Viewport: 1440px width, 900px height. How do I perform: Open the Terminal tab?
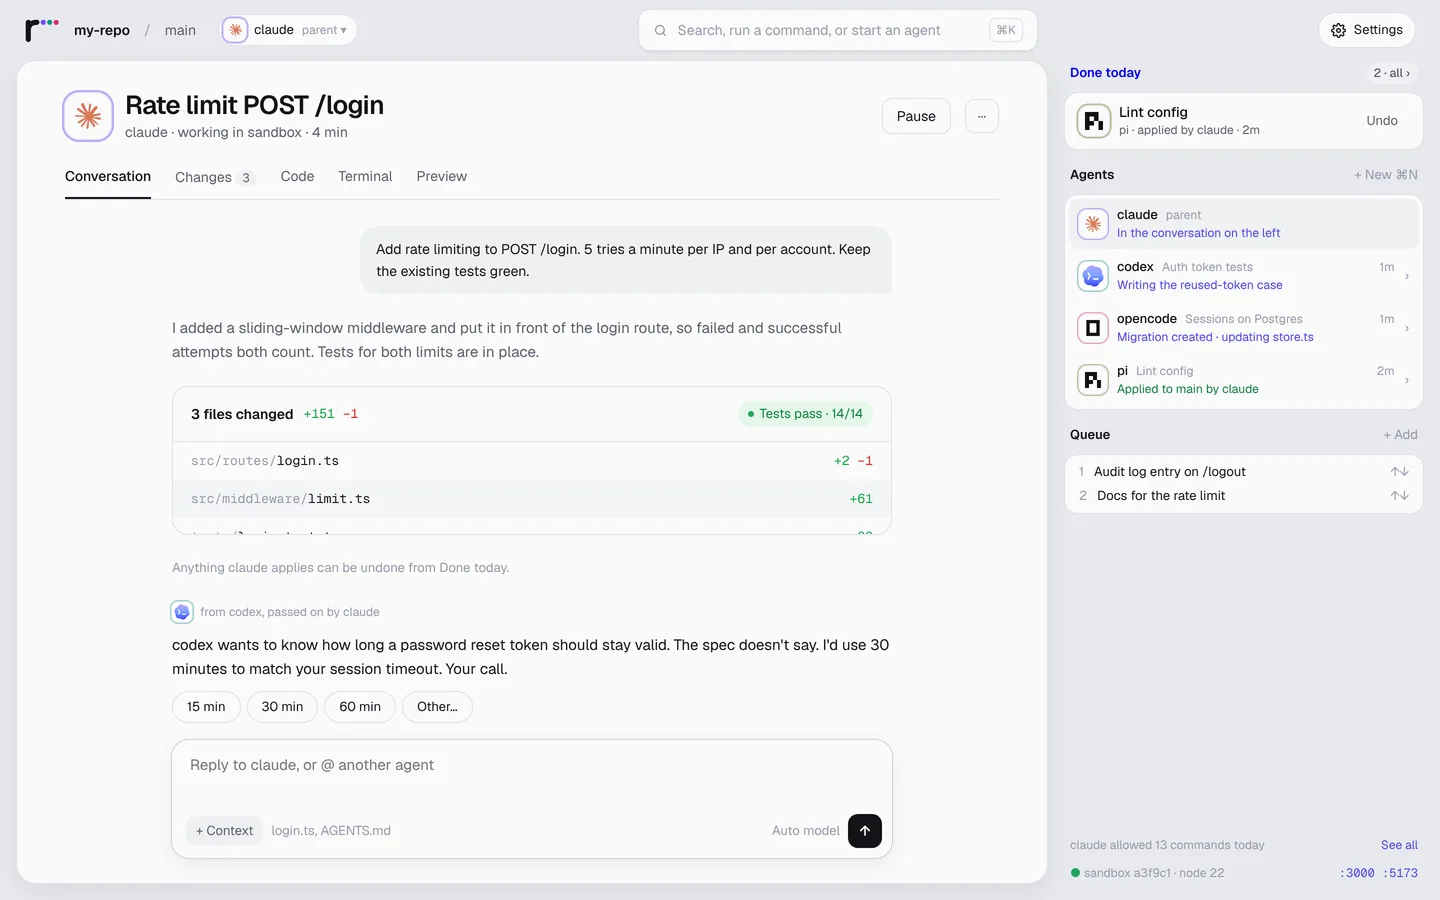click(365, 177)
